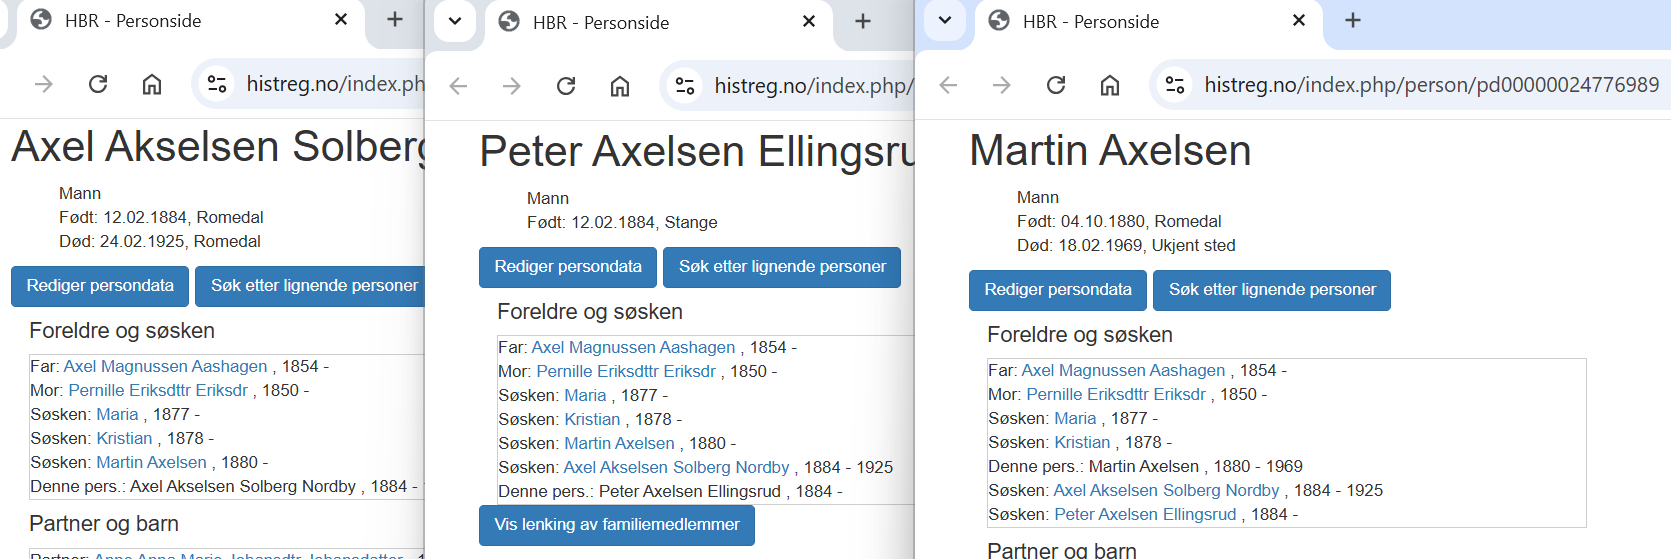
Task: Close the HBR tab in Peter Axelsen window
Action: point(809,21)
